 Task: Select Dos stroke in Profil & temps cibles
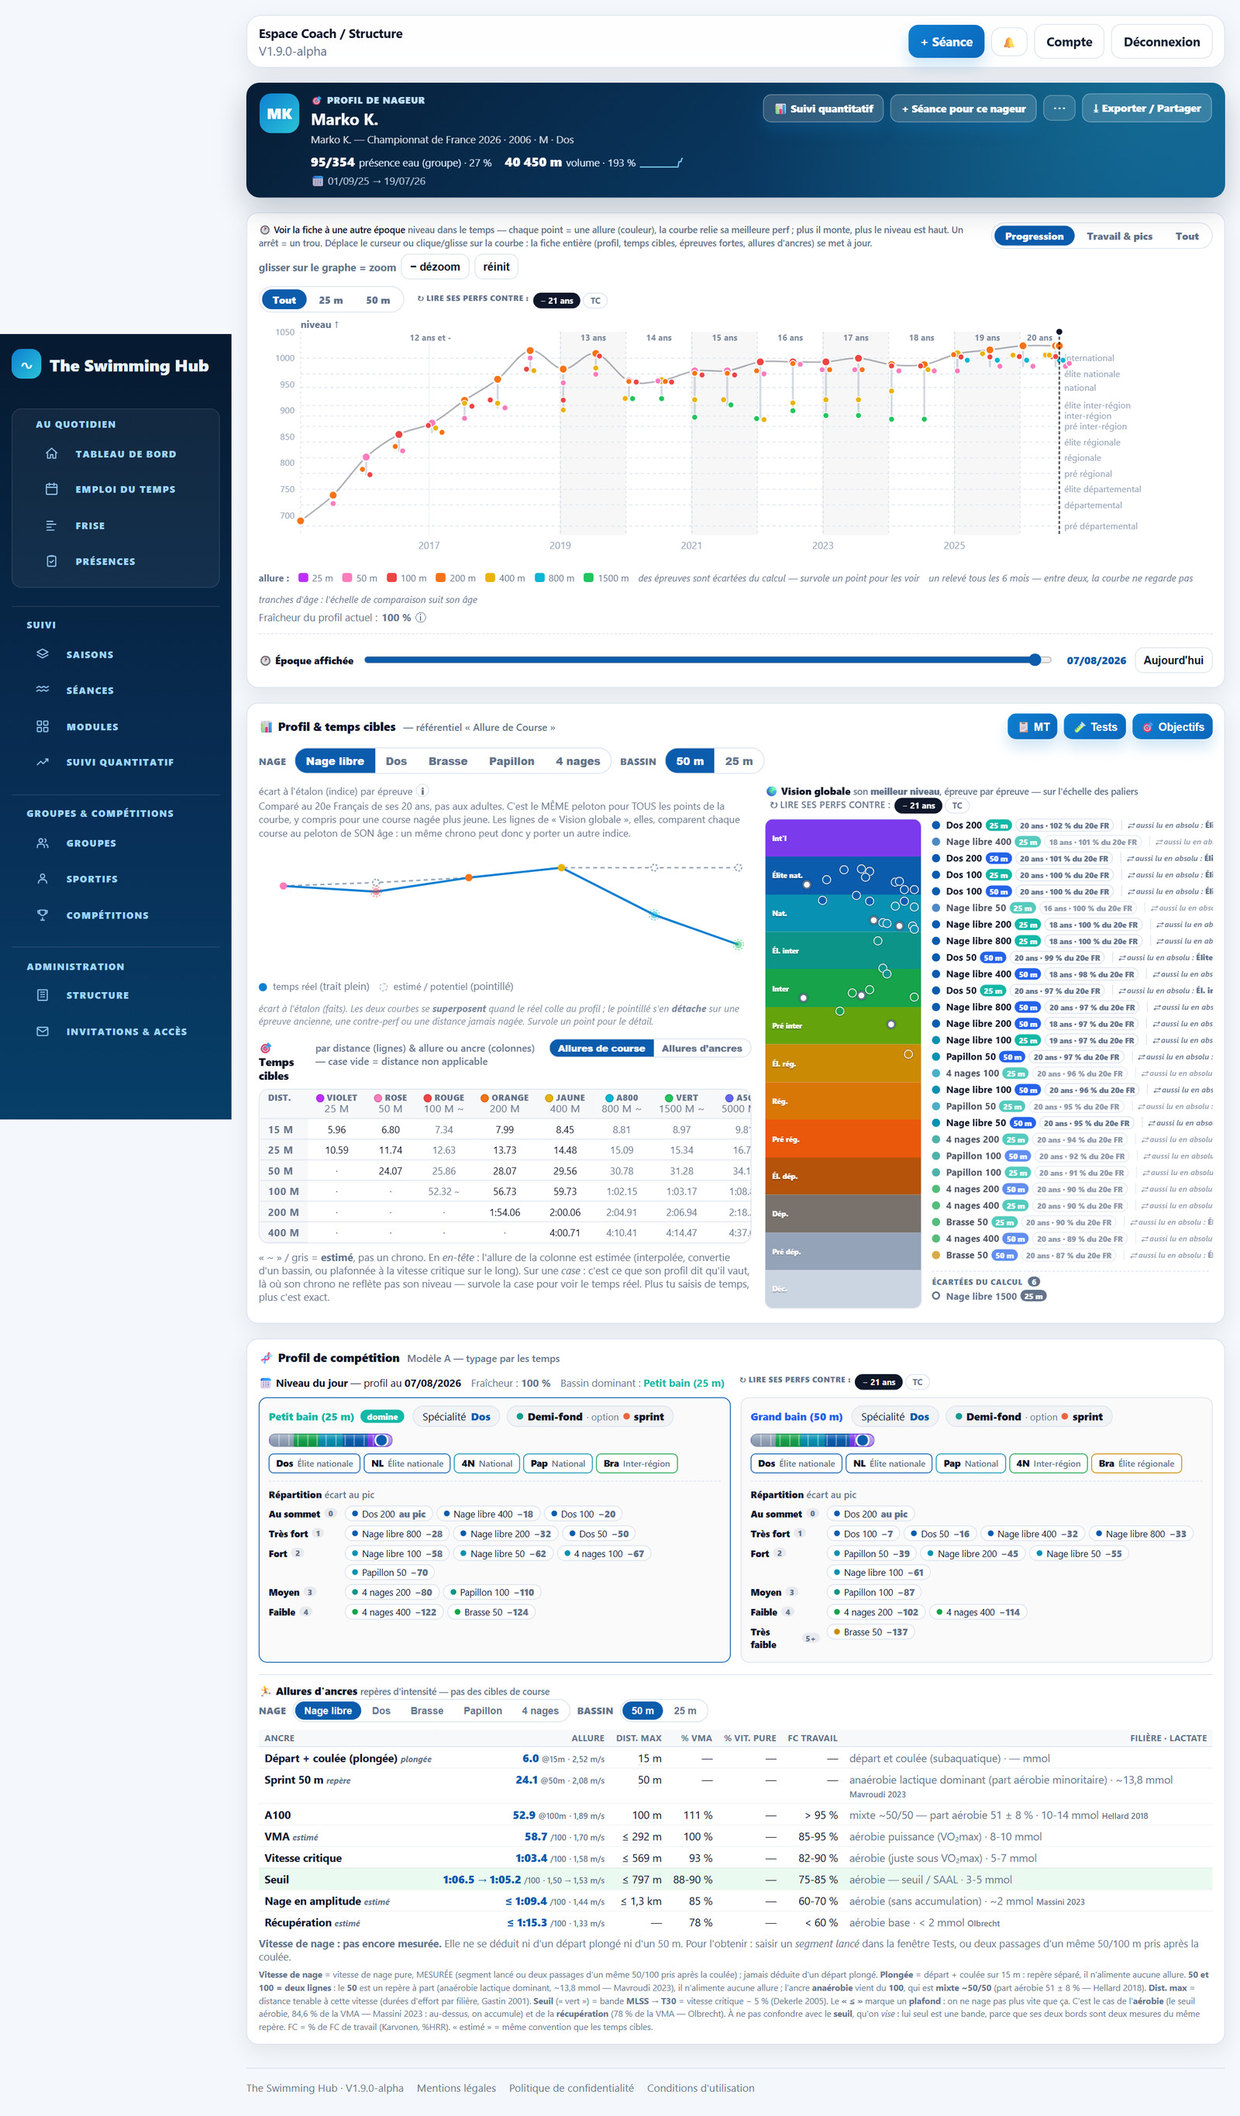[396, 761]
